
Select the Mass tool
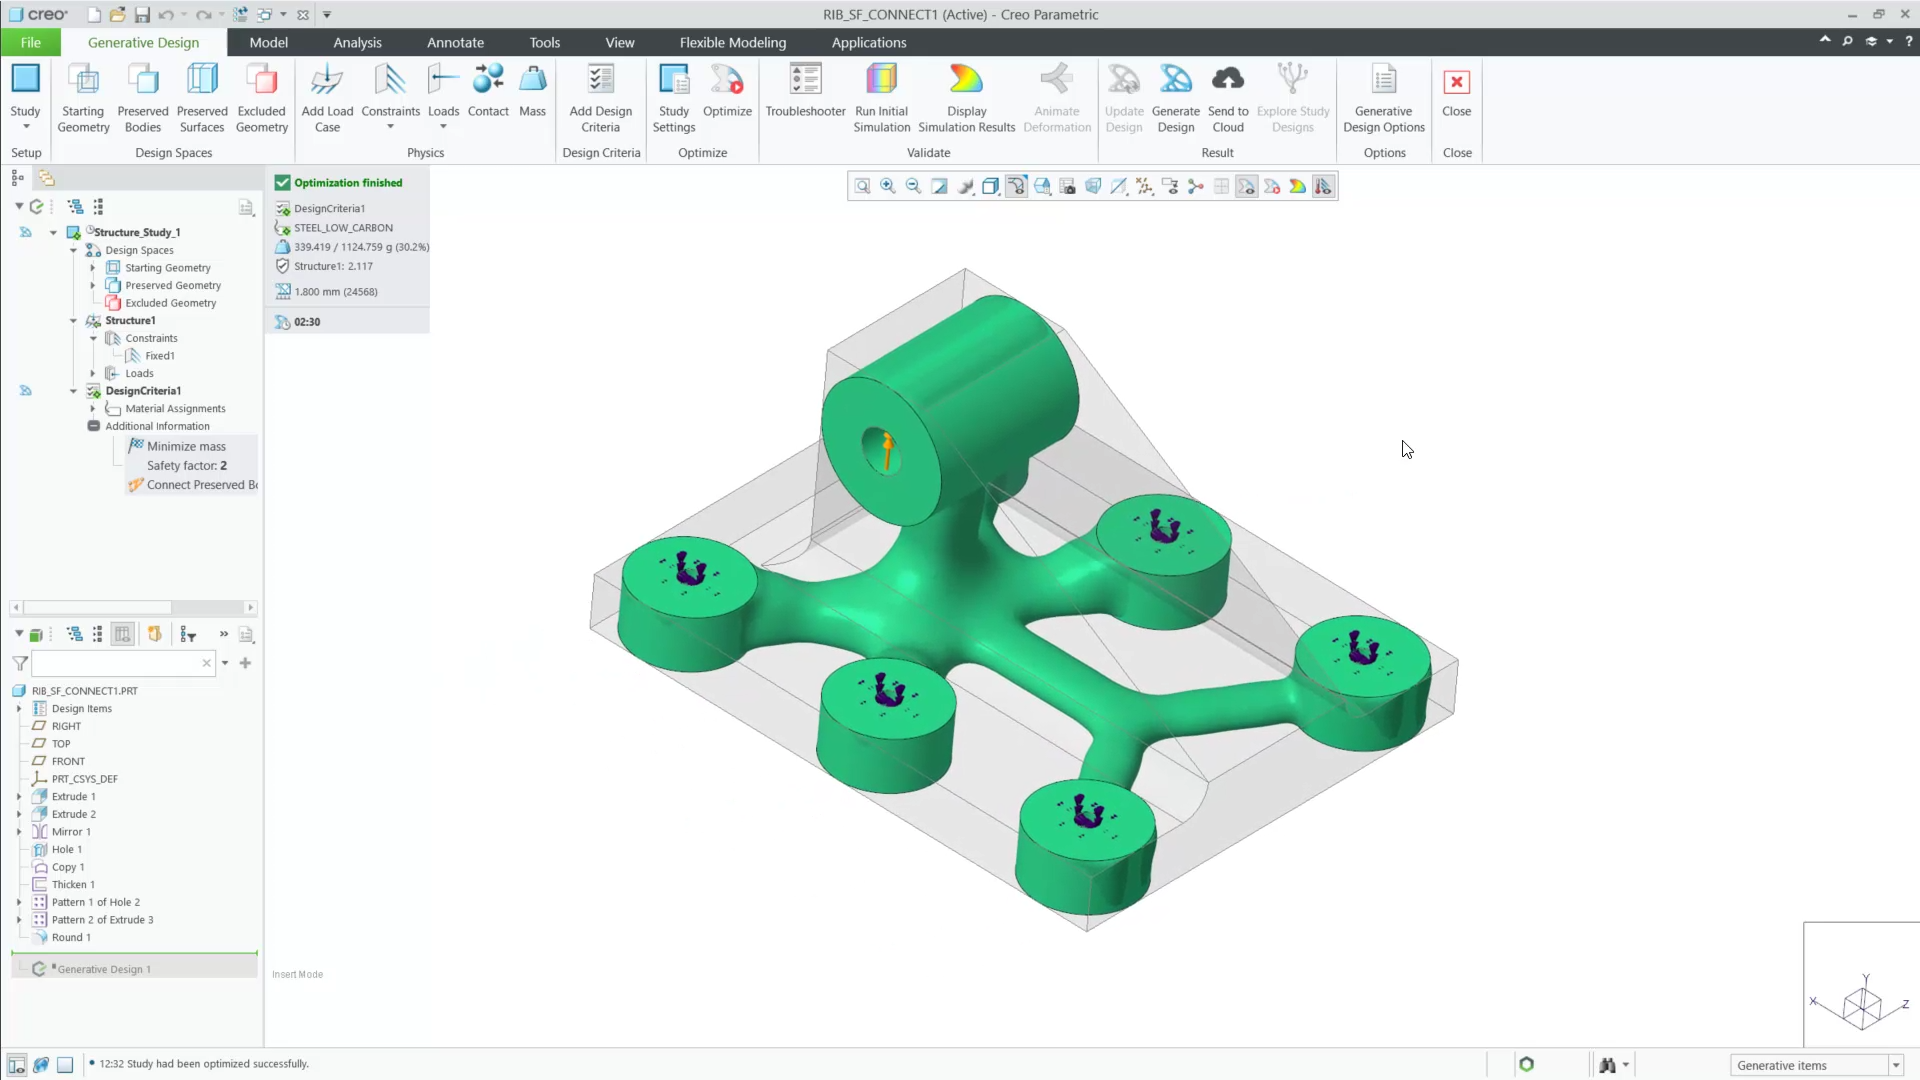click(532, 92)
